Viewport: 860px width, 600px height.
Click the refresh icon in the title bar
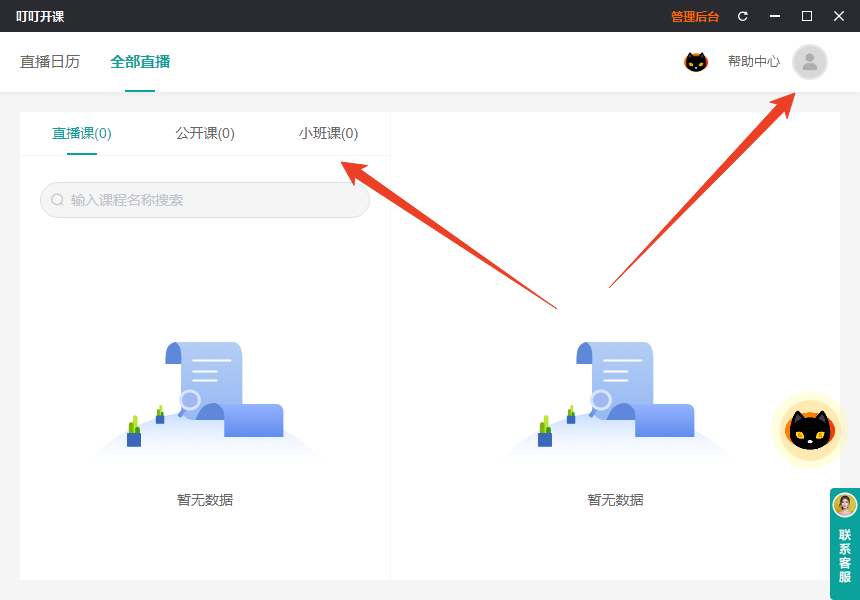[743, 16]
